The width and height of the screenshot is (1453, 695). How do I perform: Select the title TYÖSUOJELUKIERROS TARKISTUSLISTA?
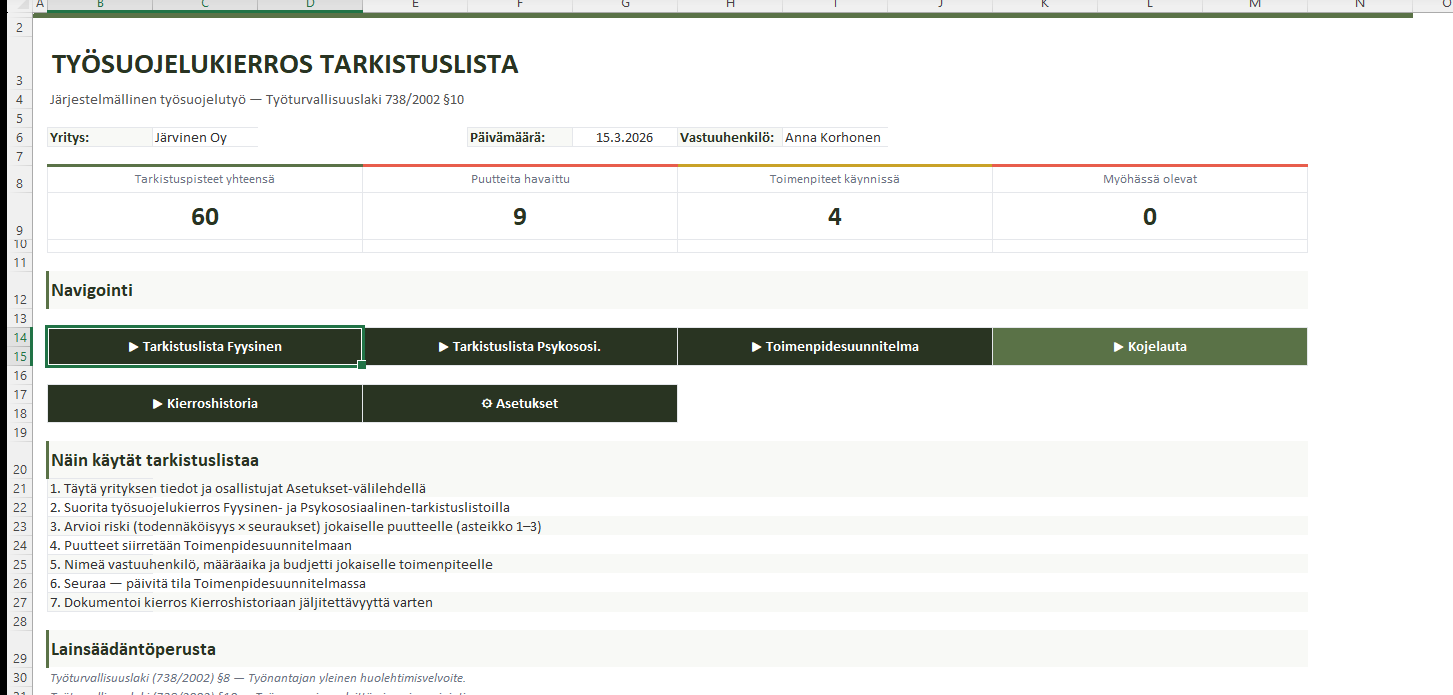(x=285, y=65)
